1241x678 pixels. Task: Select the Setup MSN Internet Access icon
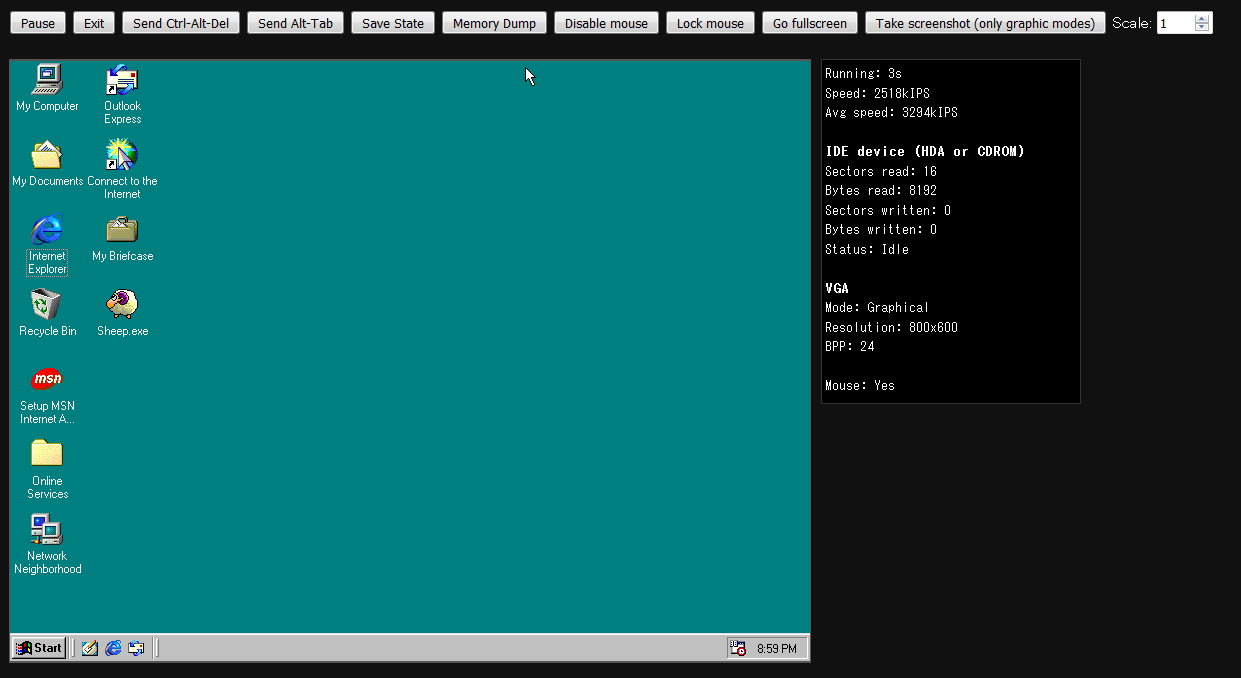click(x=47, y=379)
